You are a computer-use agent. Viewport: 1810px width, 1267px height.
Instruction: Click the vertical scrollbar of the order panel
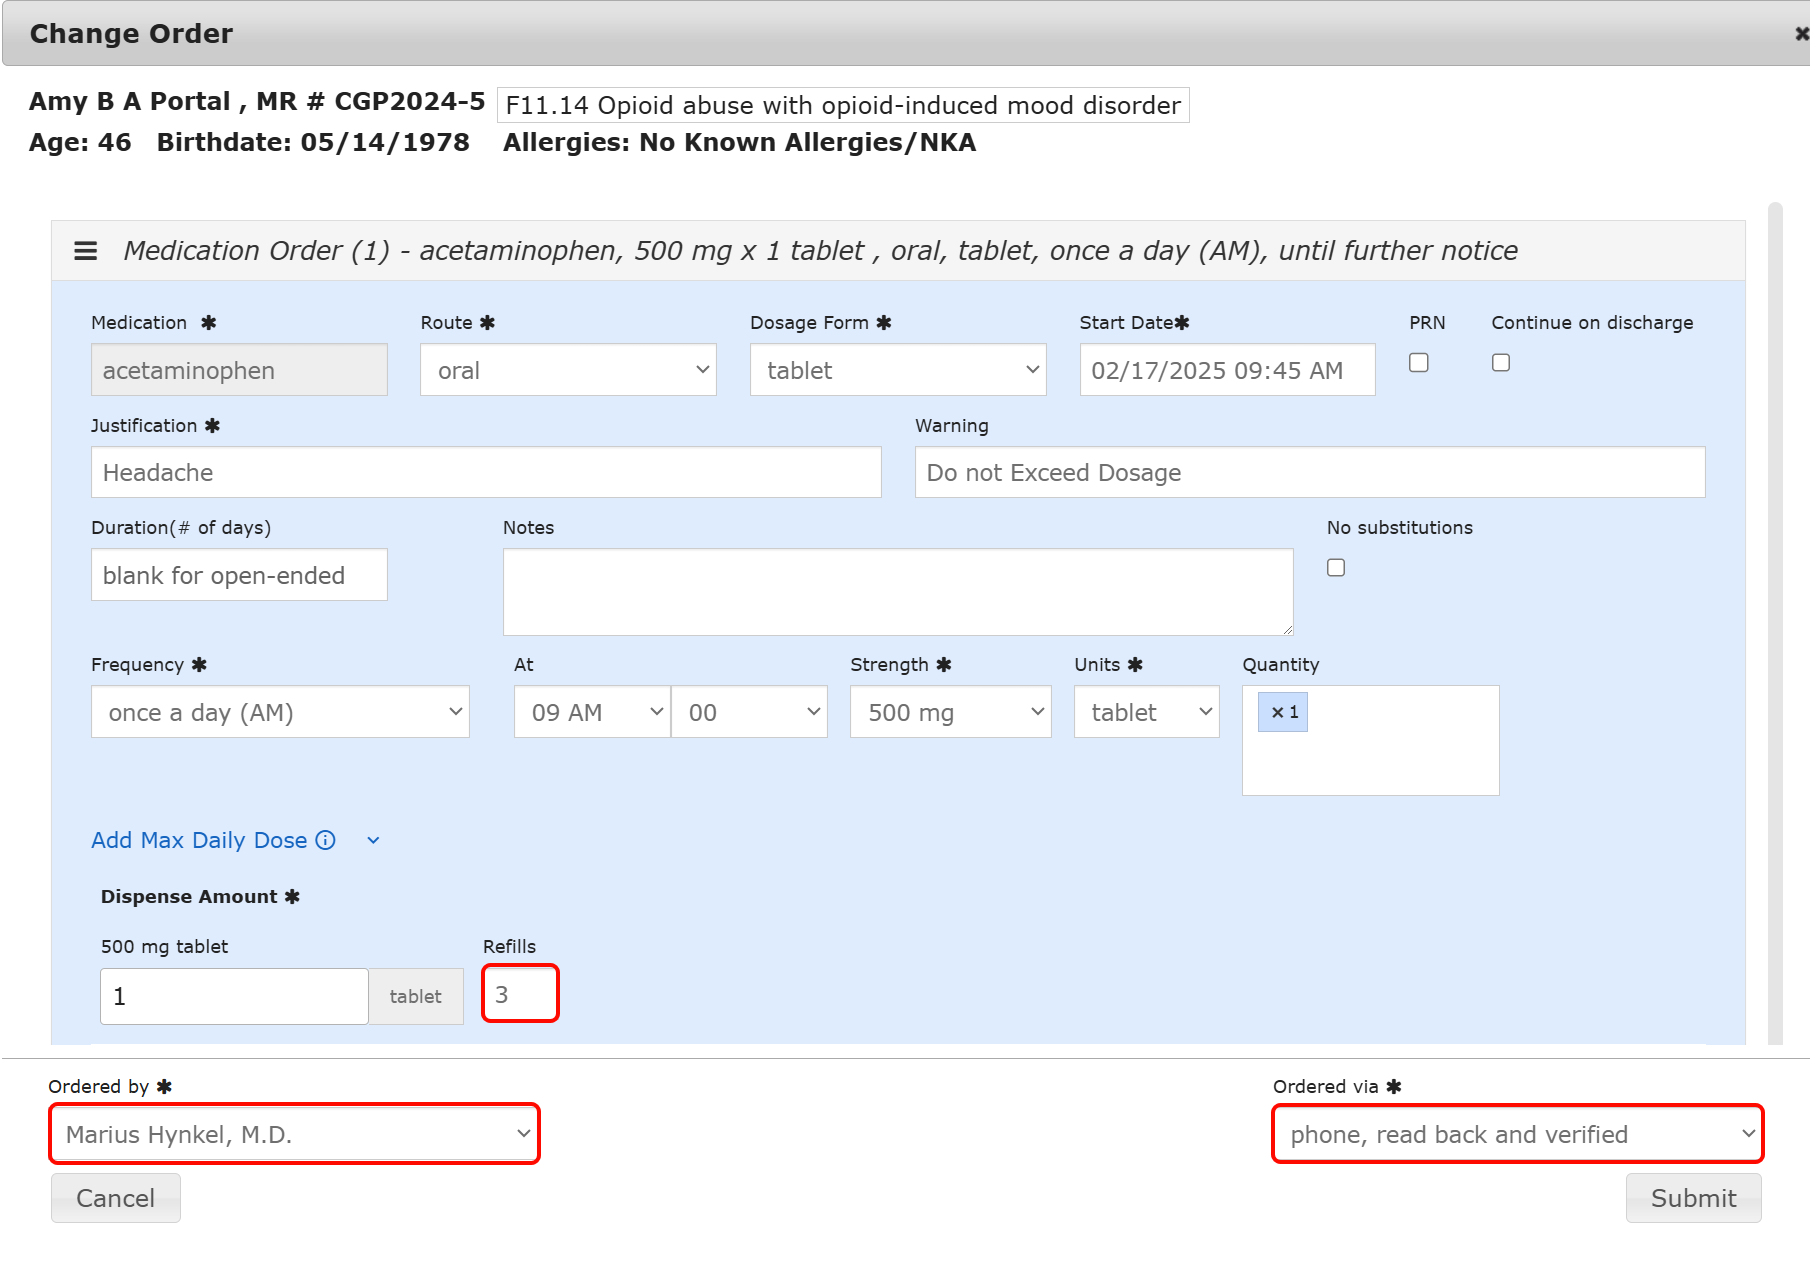point(1775,620)
